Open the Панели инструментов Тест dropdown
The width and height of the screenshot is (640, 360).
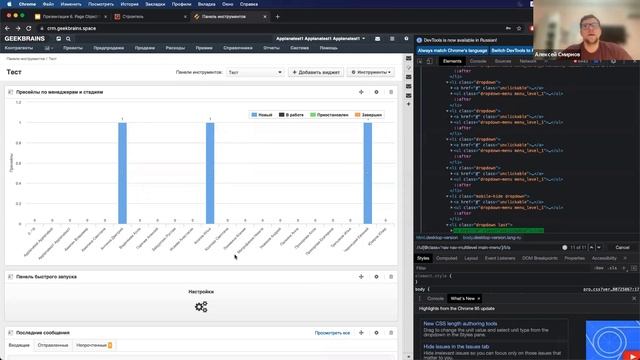255,72
